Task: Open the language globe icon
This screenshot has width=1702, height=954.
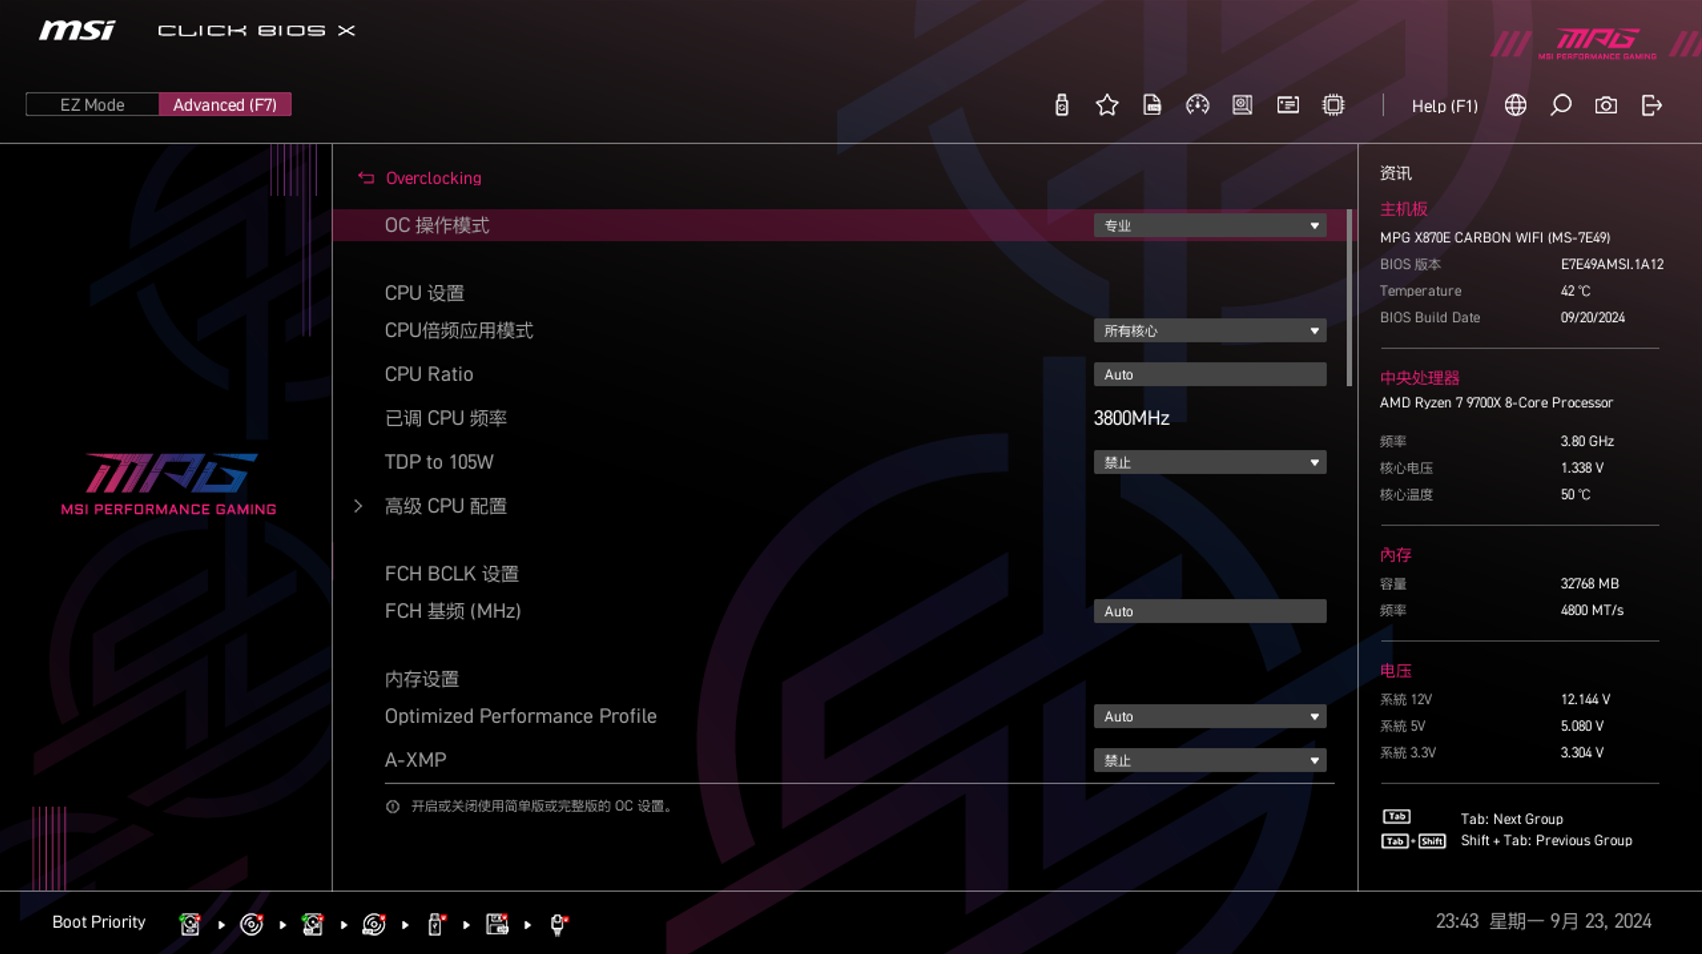Action: click(x=1516, y=105)
